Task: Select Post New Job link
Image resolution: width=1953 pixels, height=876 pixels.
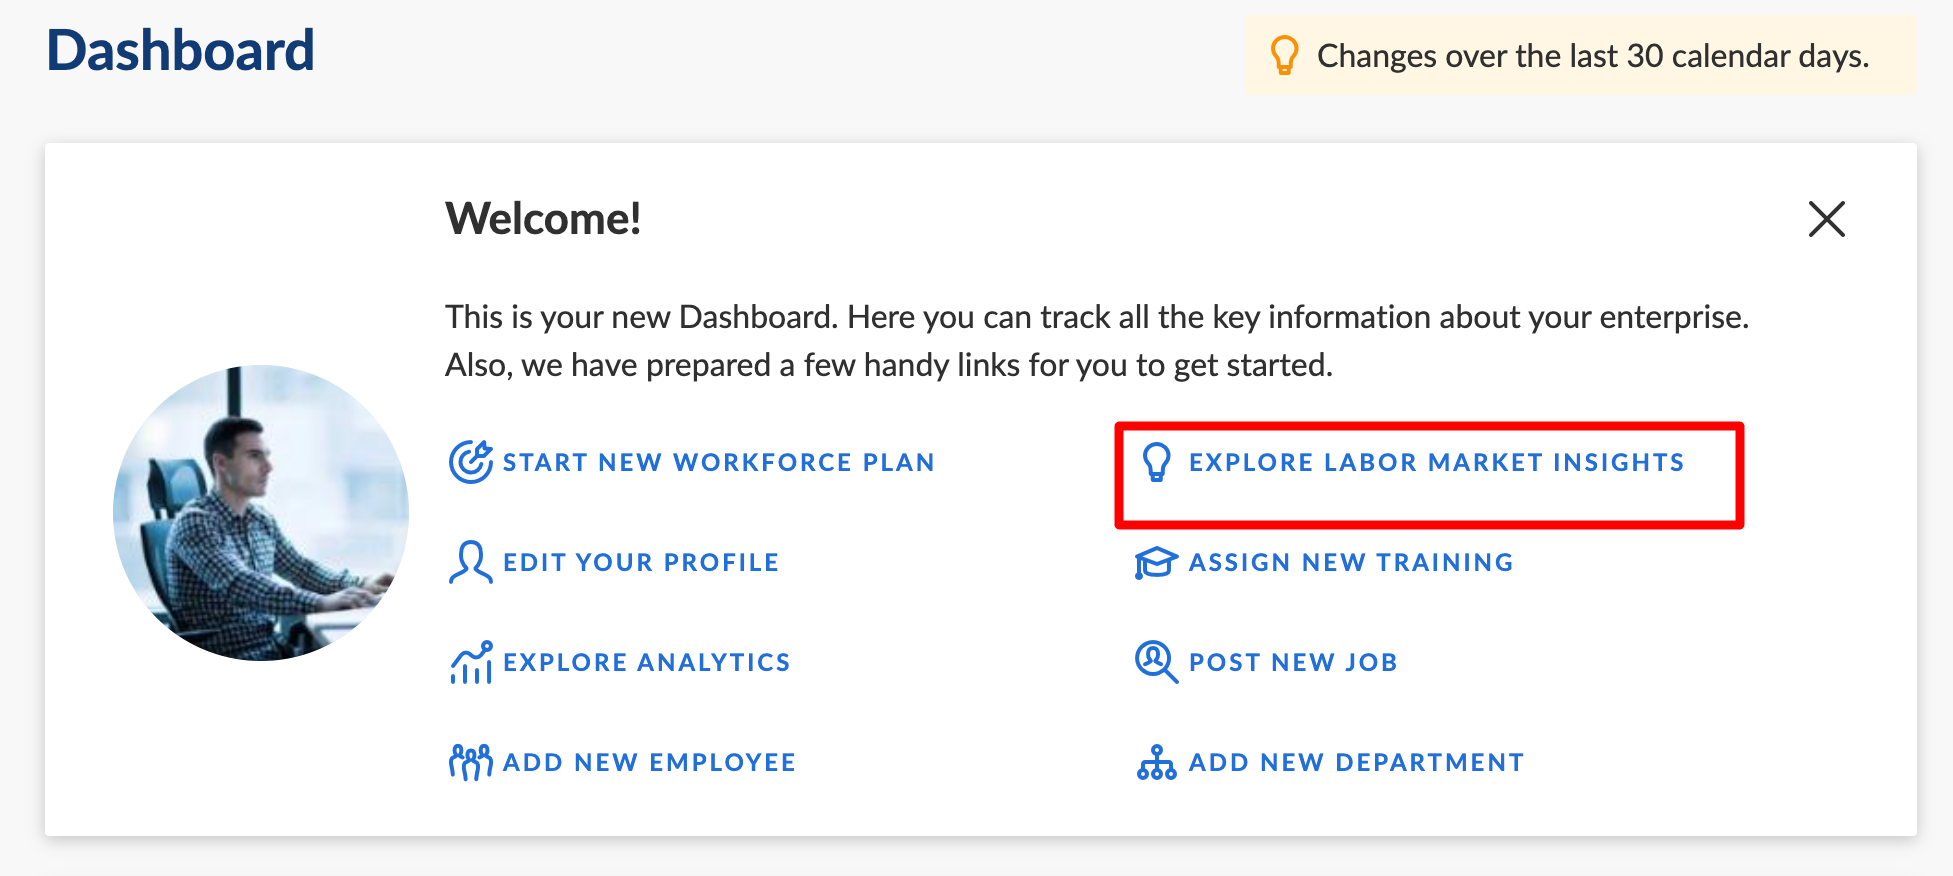Action: pyautogui.click(x=1293, y=662)
